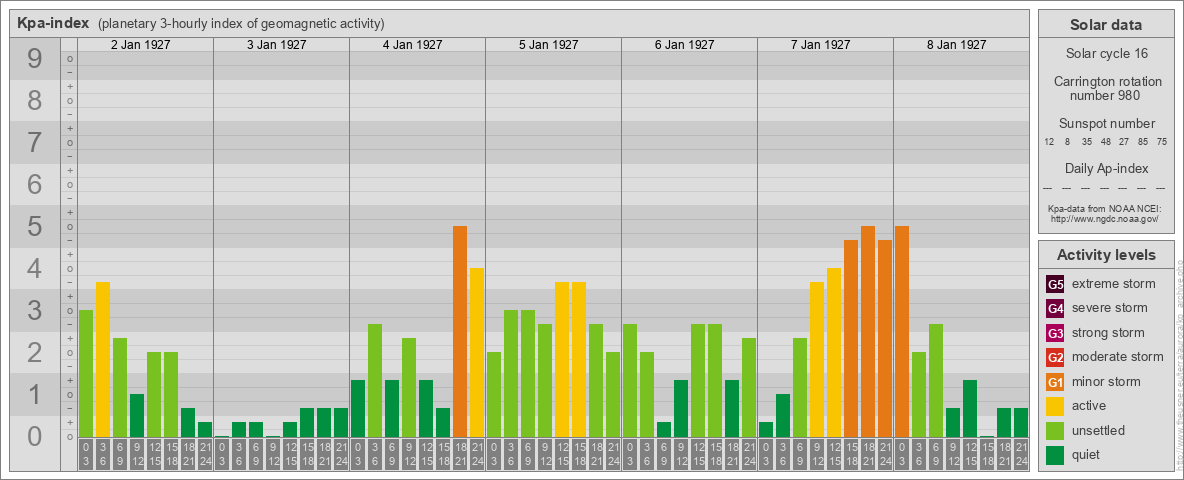
Task: Select the 8 Jan 1927 date header
Action: coord(956,45)
